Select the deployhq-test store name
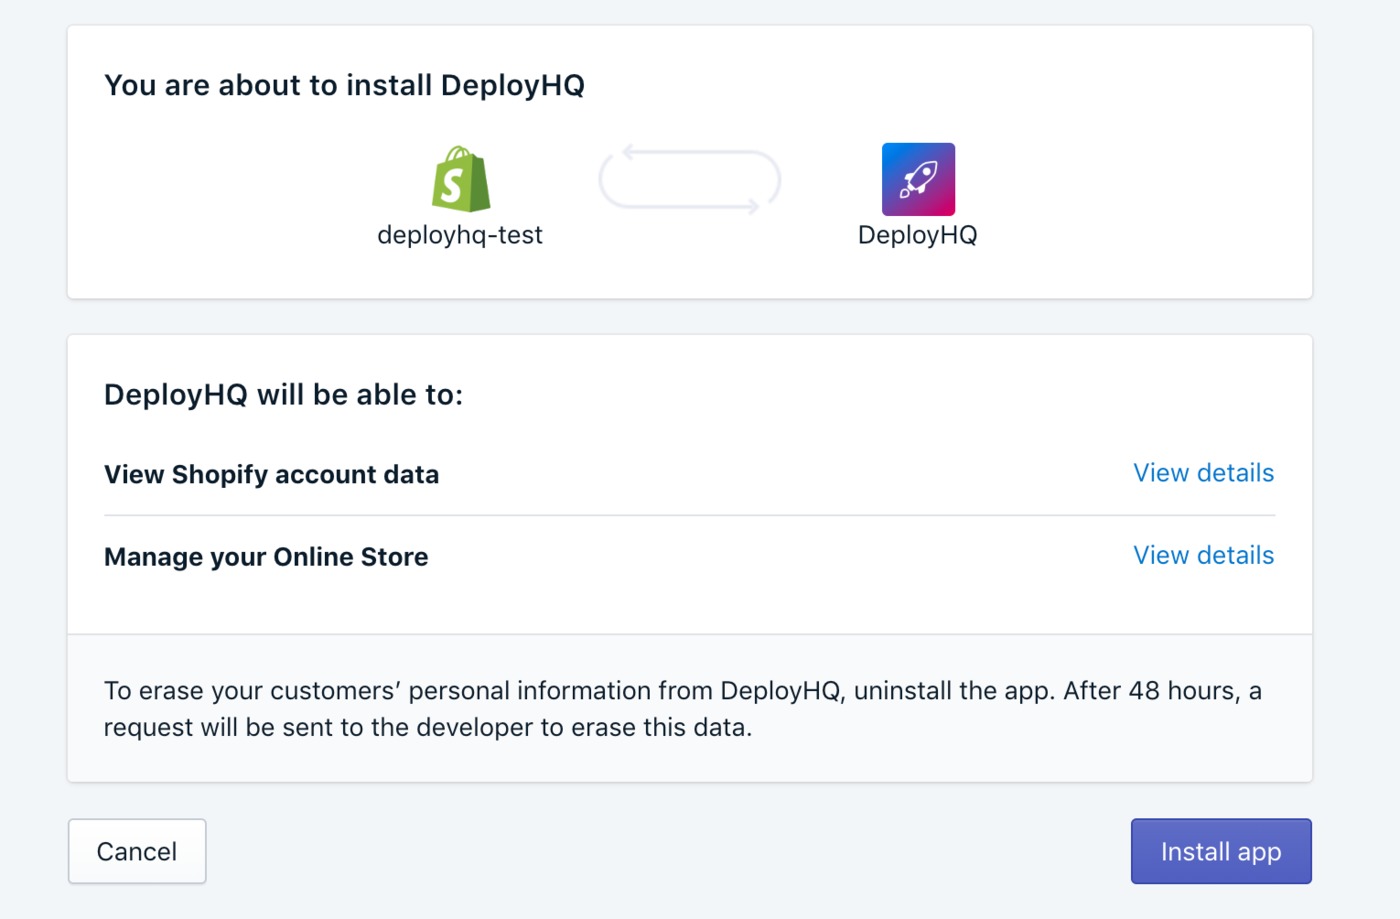Image resolution: width=1400 pixels, height=919 pixels. 460,235
